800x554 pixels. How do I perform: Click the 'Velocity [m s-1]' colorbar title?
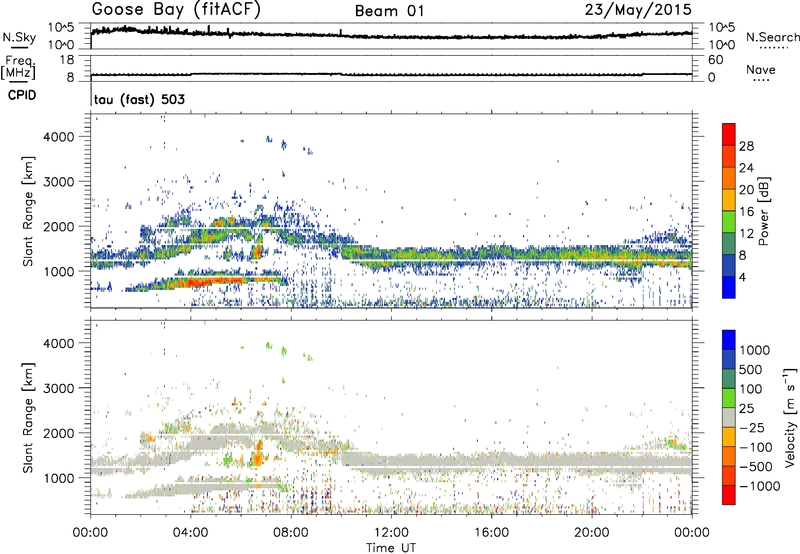coord(790,417)
